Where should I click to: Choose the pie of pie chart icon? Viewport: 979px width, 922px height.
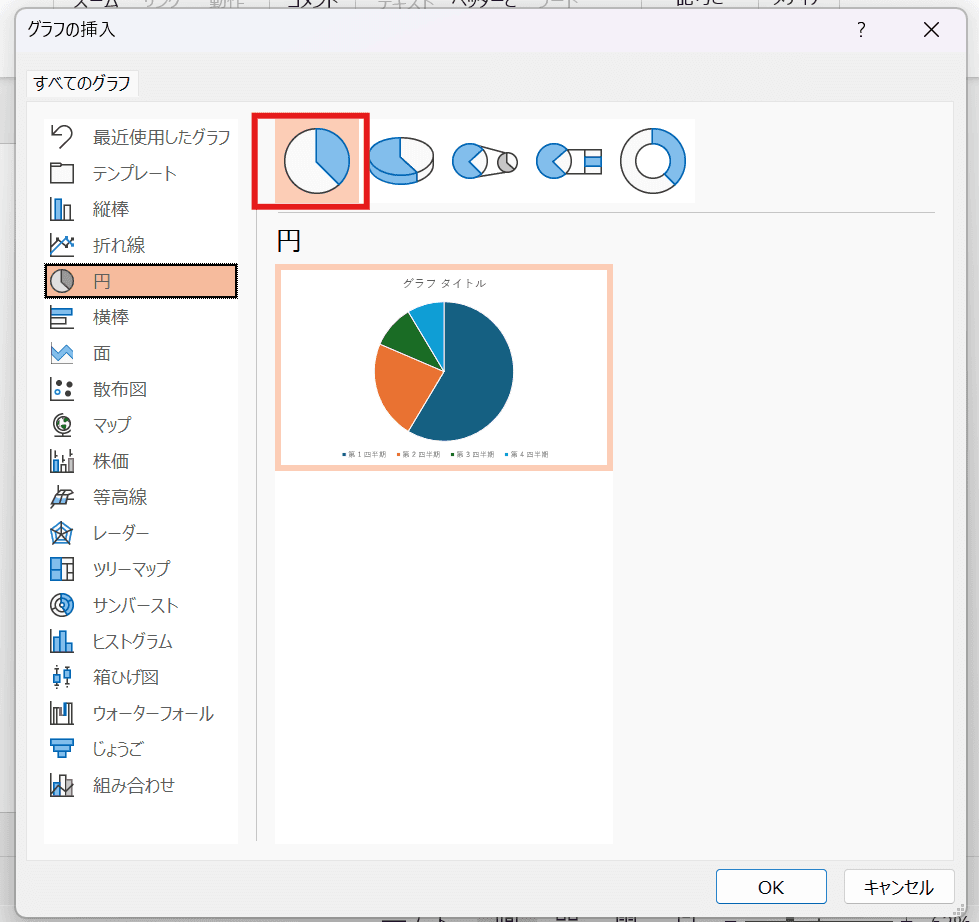[x=484, y=160]
